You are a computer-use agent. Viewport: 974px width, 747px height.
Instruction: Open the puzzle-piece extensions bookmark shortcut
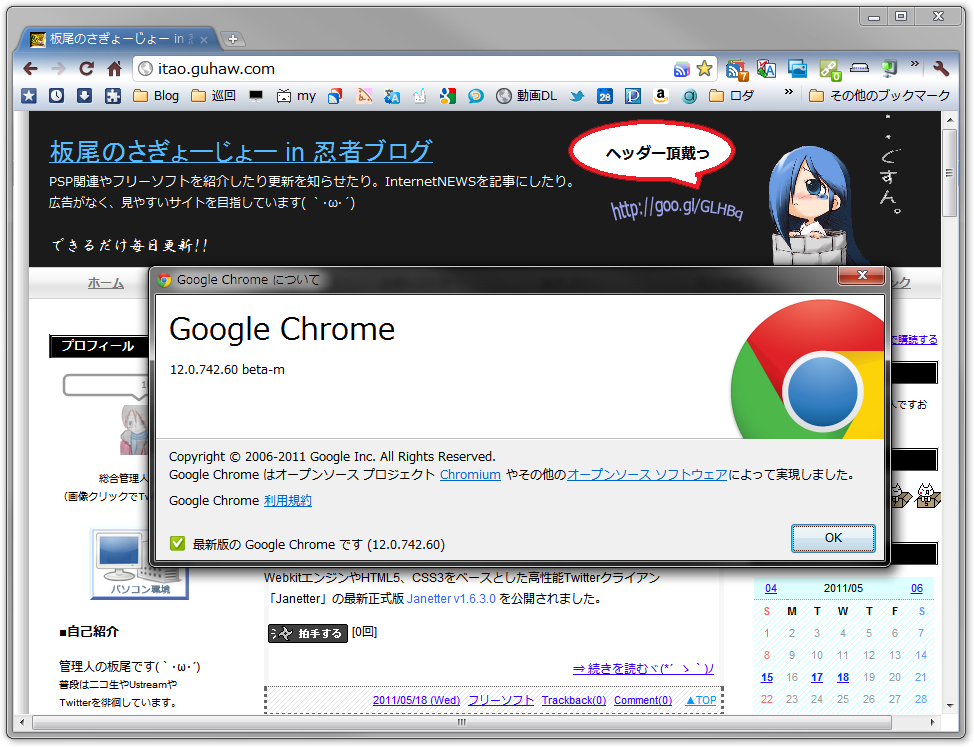pos(112,96)
